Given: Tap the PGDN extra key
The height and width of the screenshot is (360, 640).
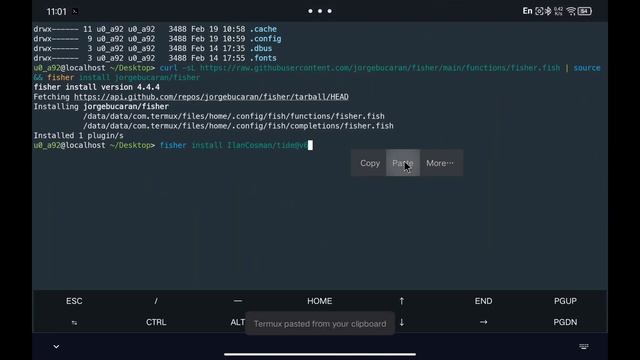Looking at the screenshot, I should tap(565, 322).
